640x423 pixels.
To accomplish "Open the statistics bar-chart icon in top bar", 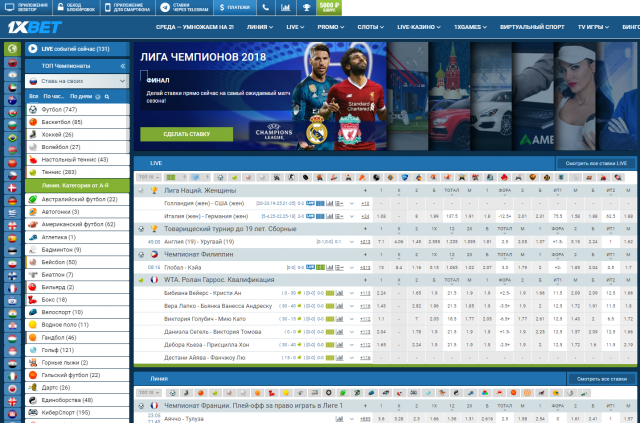I will pos(286,7).
